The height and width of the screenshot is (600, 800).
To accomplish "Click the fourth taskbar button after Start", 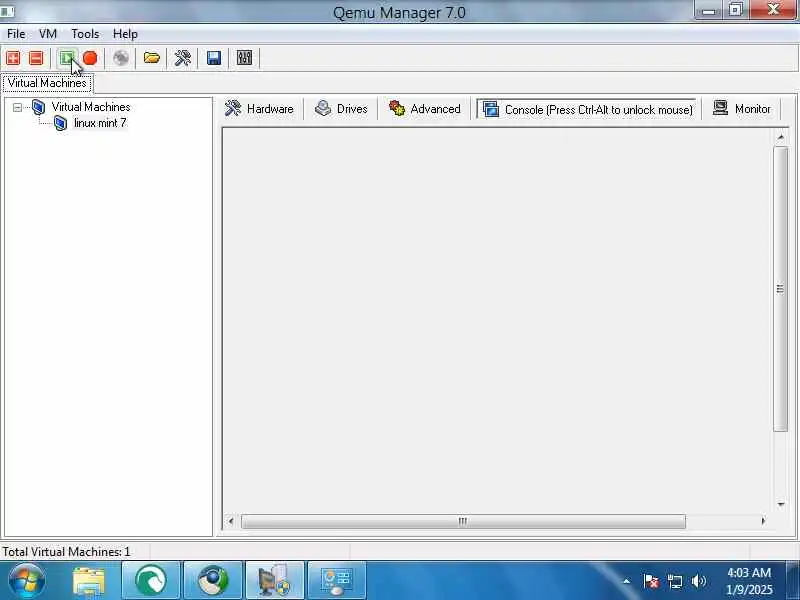I will pos(213,580).
